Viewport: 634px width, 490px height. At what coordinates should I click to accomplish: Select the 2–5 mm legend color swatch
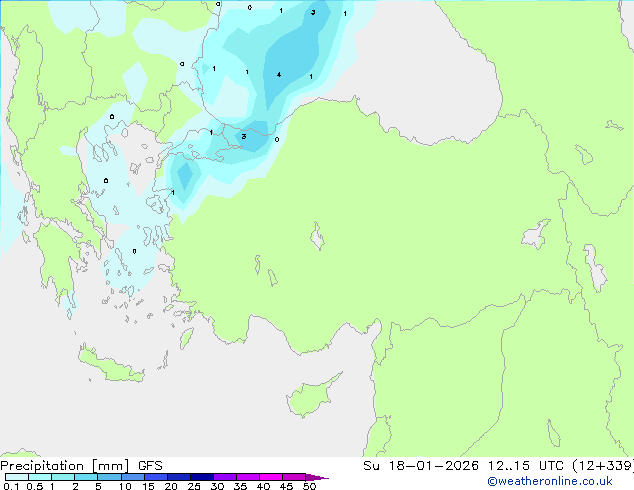(x=86, y=477)
